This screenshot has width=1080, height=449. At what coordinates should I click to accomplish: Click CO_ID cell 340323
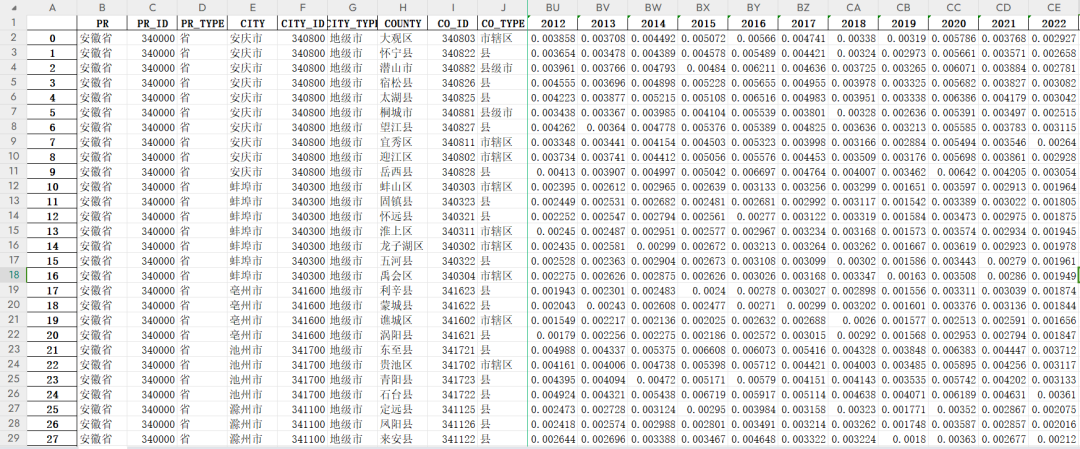point(453,201)
